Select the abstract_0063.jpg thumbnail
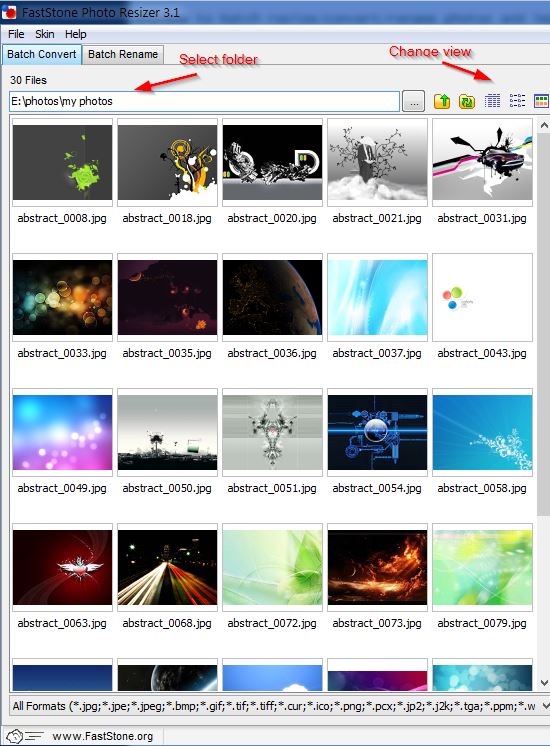Screen dimensions: 550x746 [62, 567]
